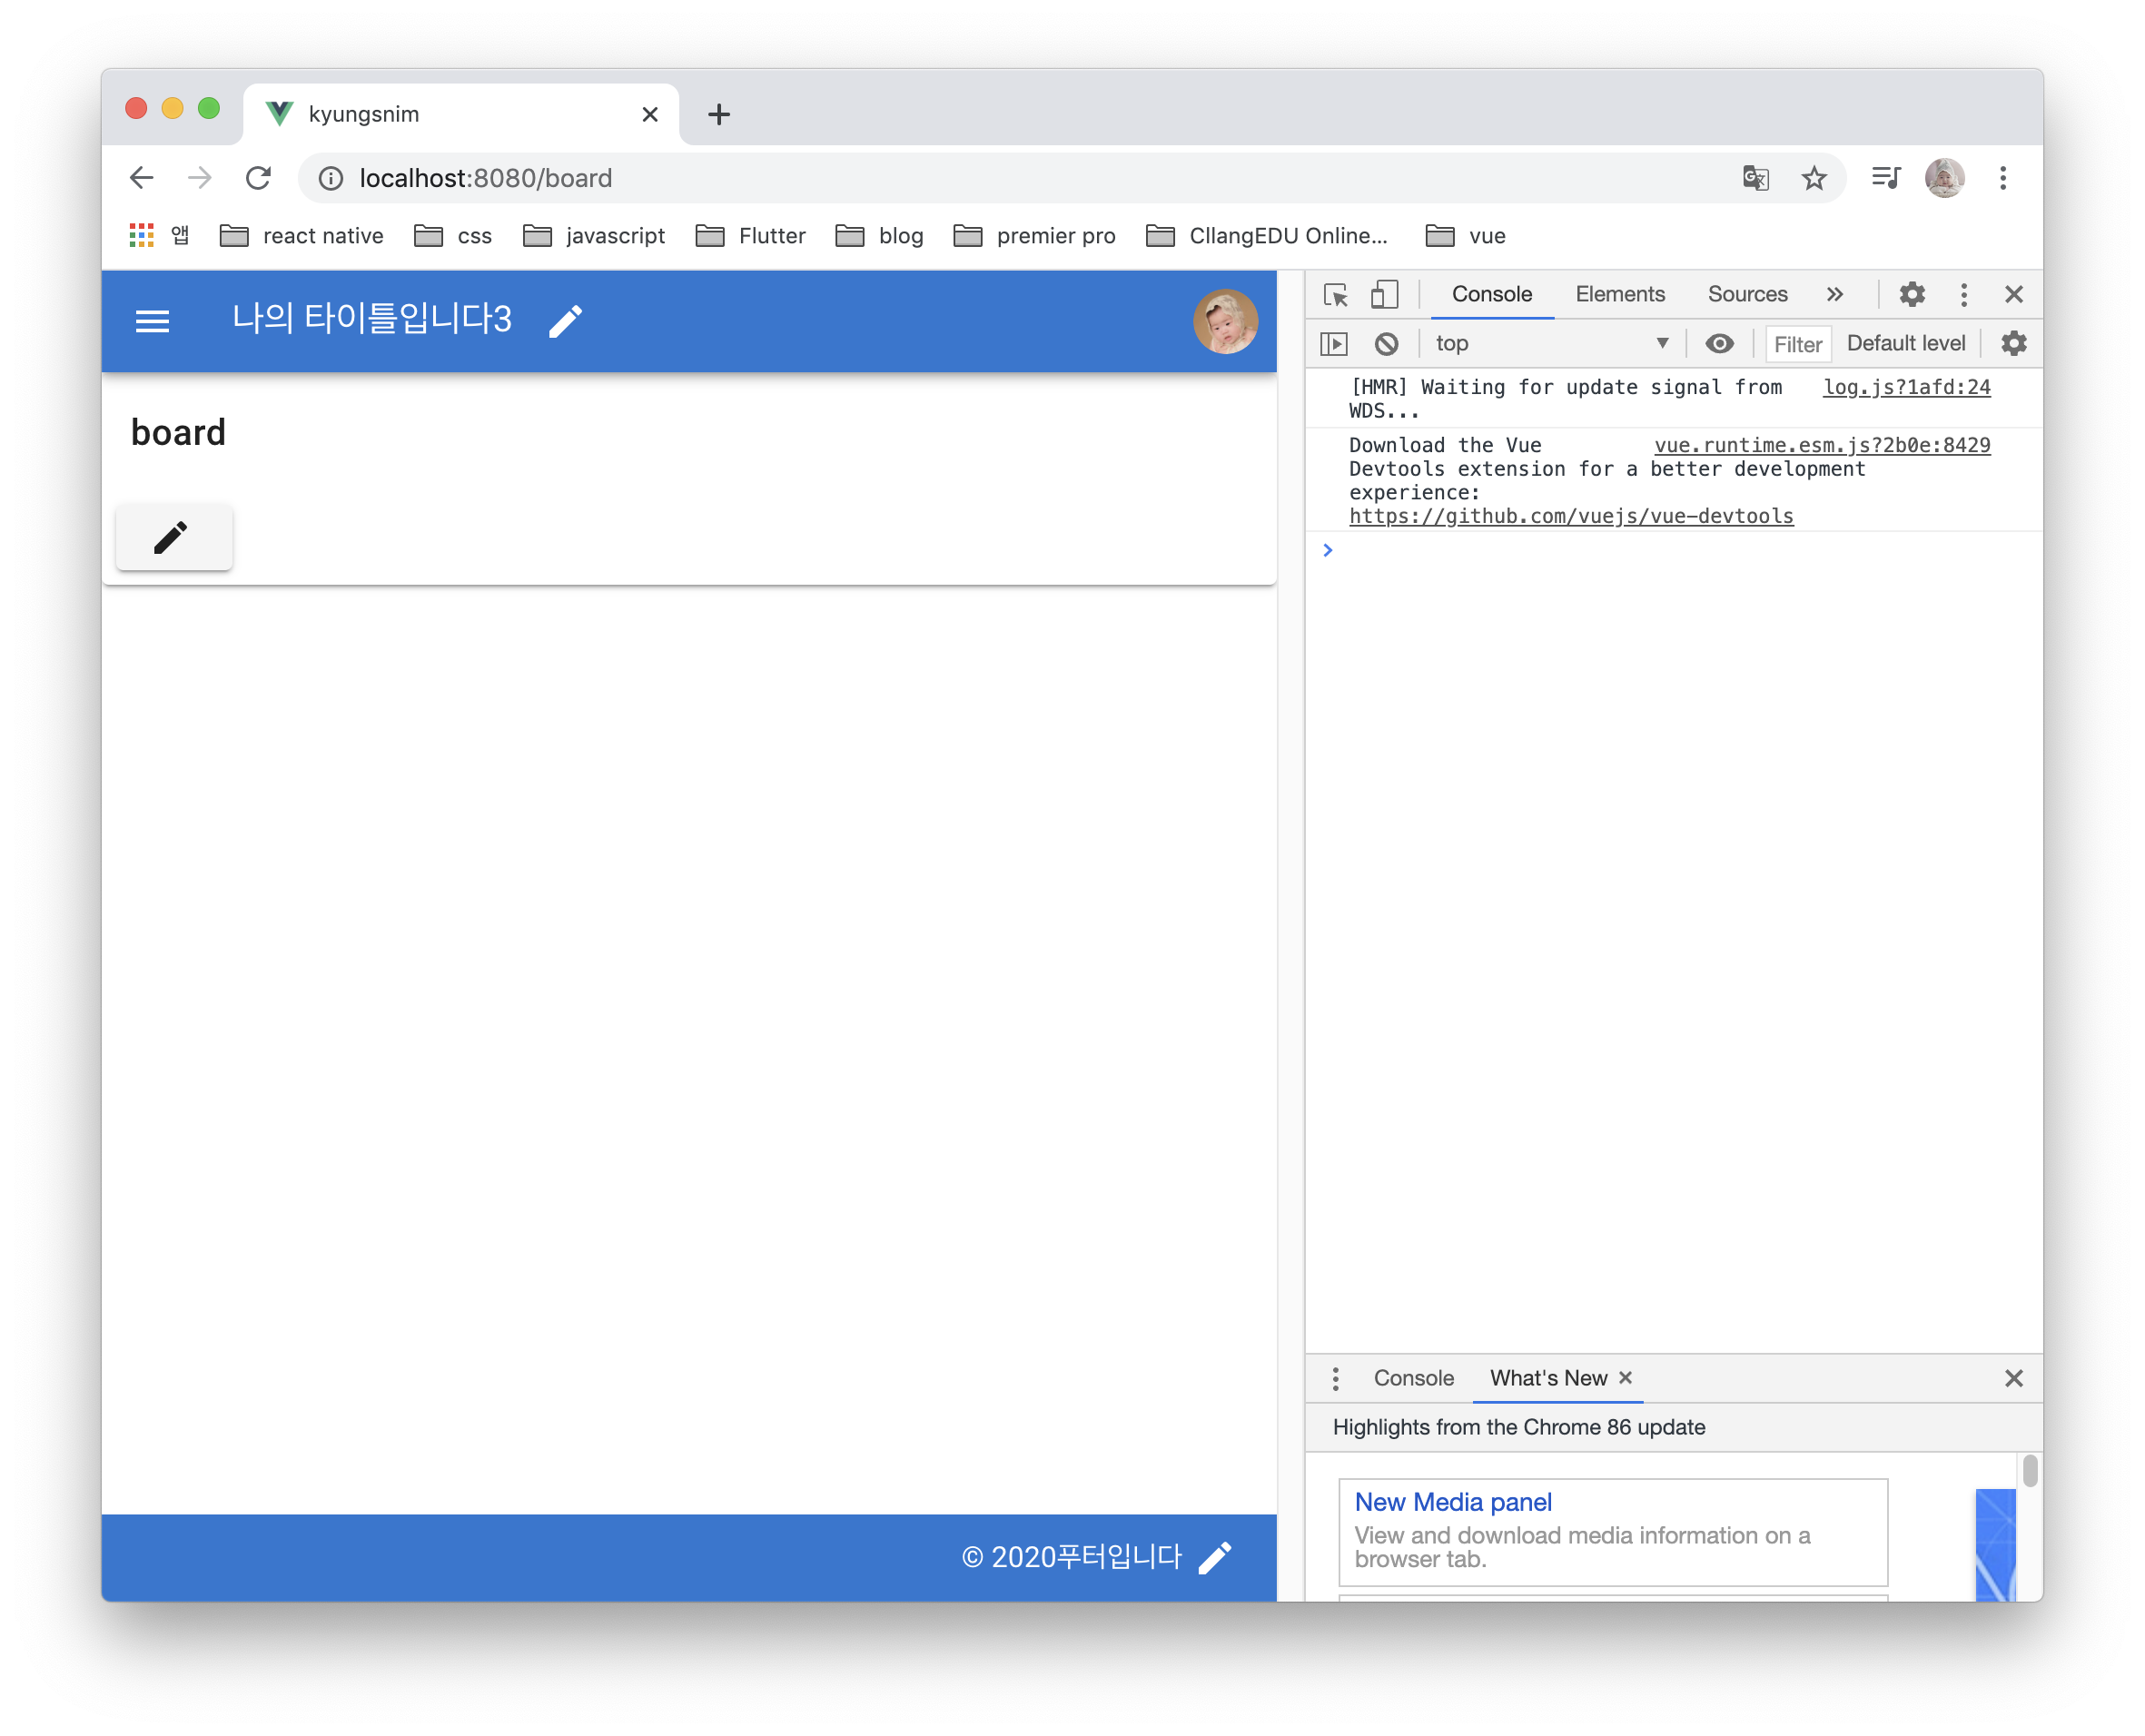Image resolution: width=2145 pixels, height=1736 pixels.
Task: Open the hamburger navigation menu
Action: click(152, 321)
